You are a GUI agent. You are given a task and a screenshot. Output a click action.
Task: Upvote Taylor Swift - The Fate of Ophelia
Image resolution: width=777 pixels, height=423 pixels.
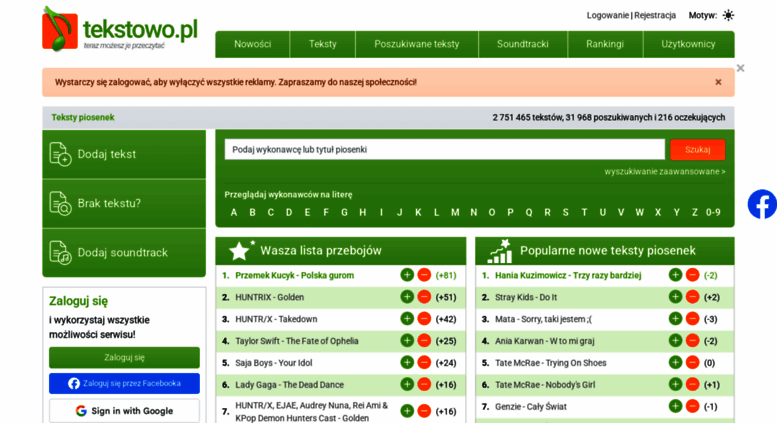point(407,341)
